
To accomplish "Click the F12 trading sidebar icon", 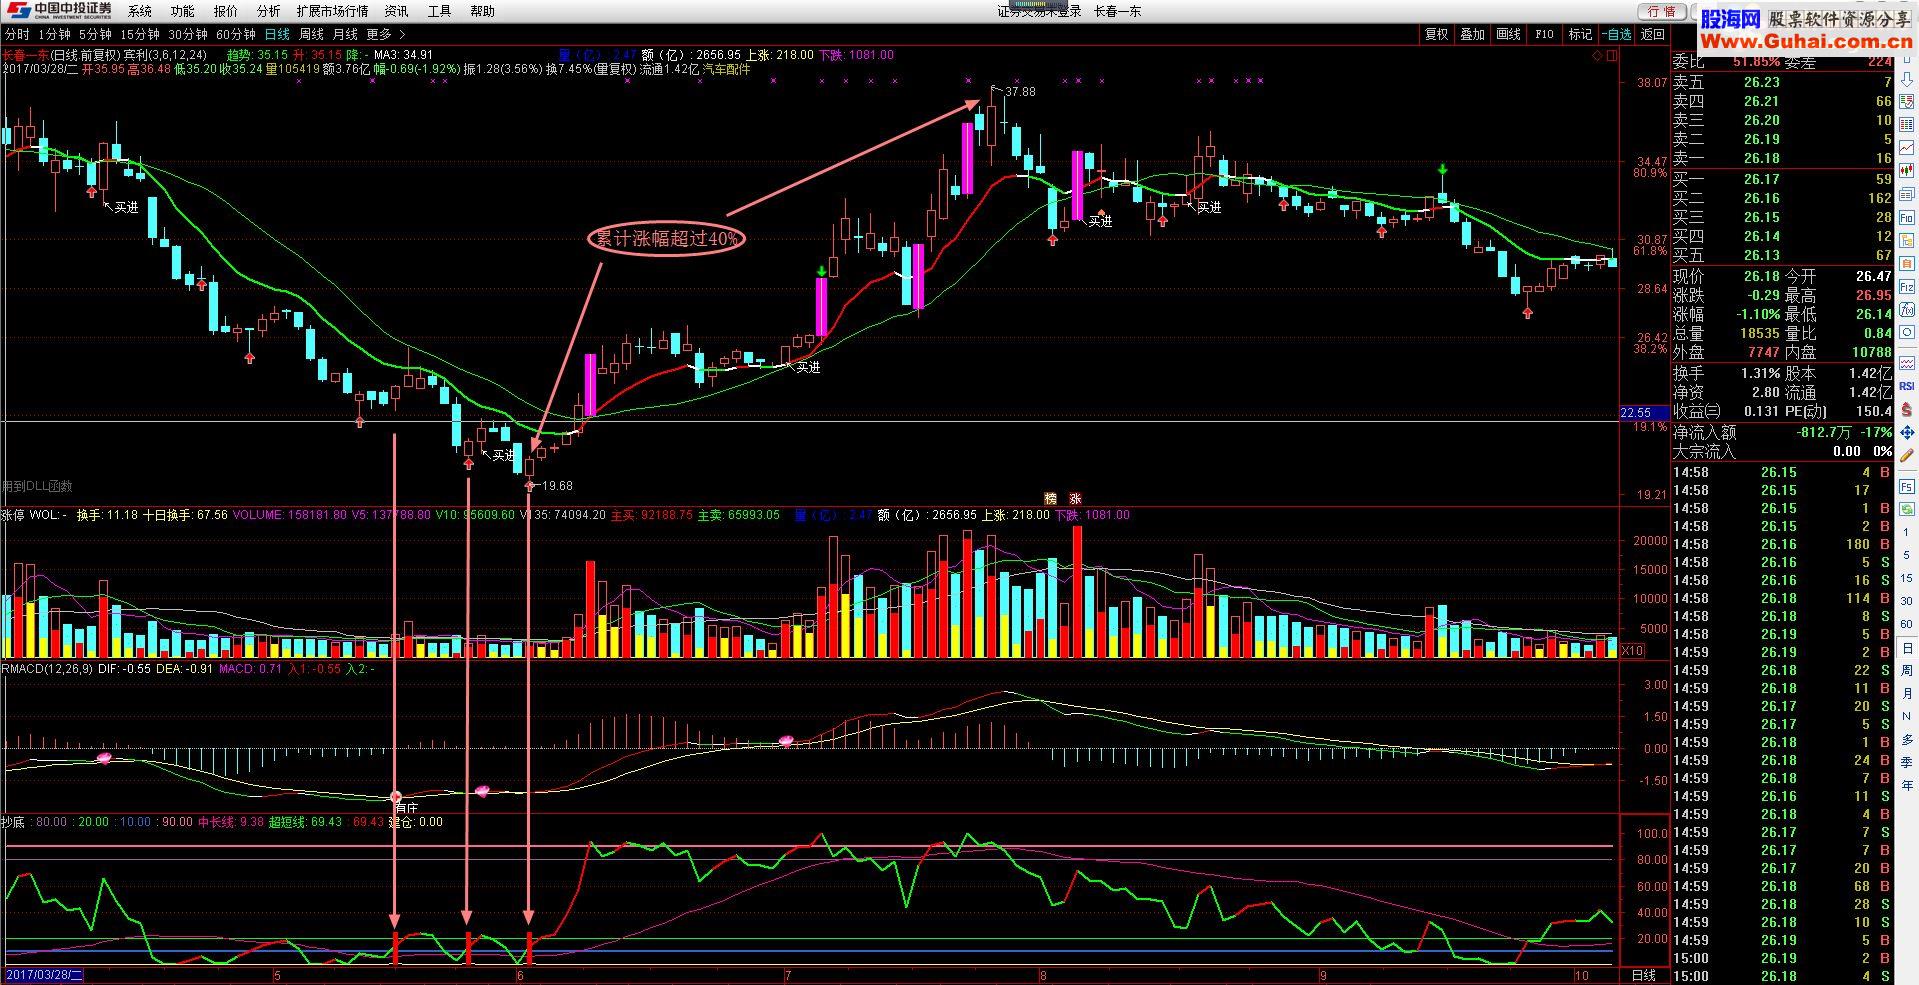I will (1907, 285).
